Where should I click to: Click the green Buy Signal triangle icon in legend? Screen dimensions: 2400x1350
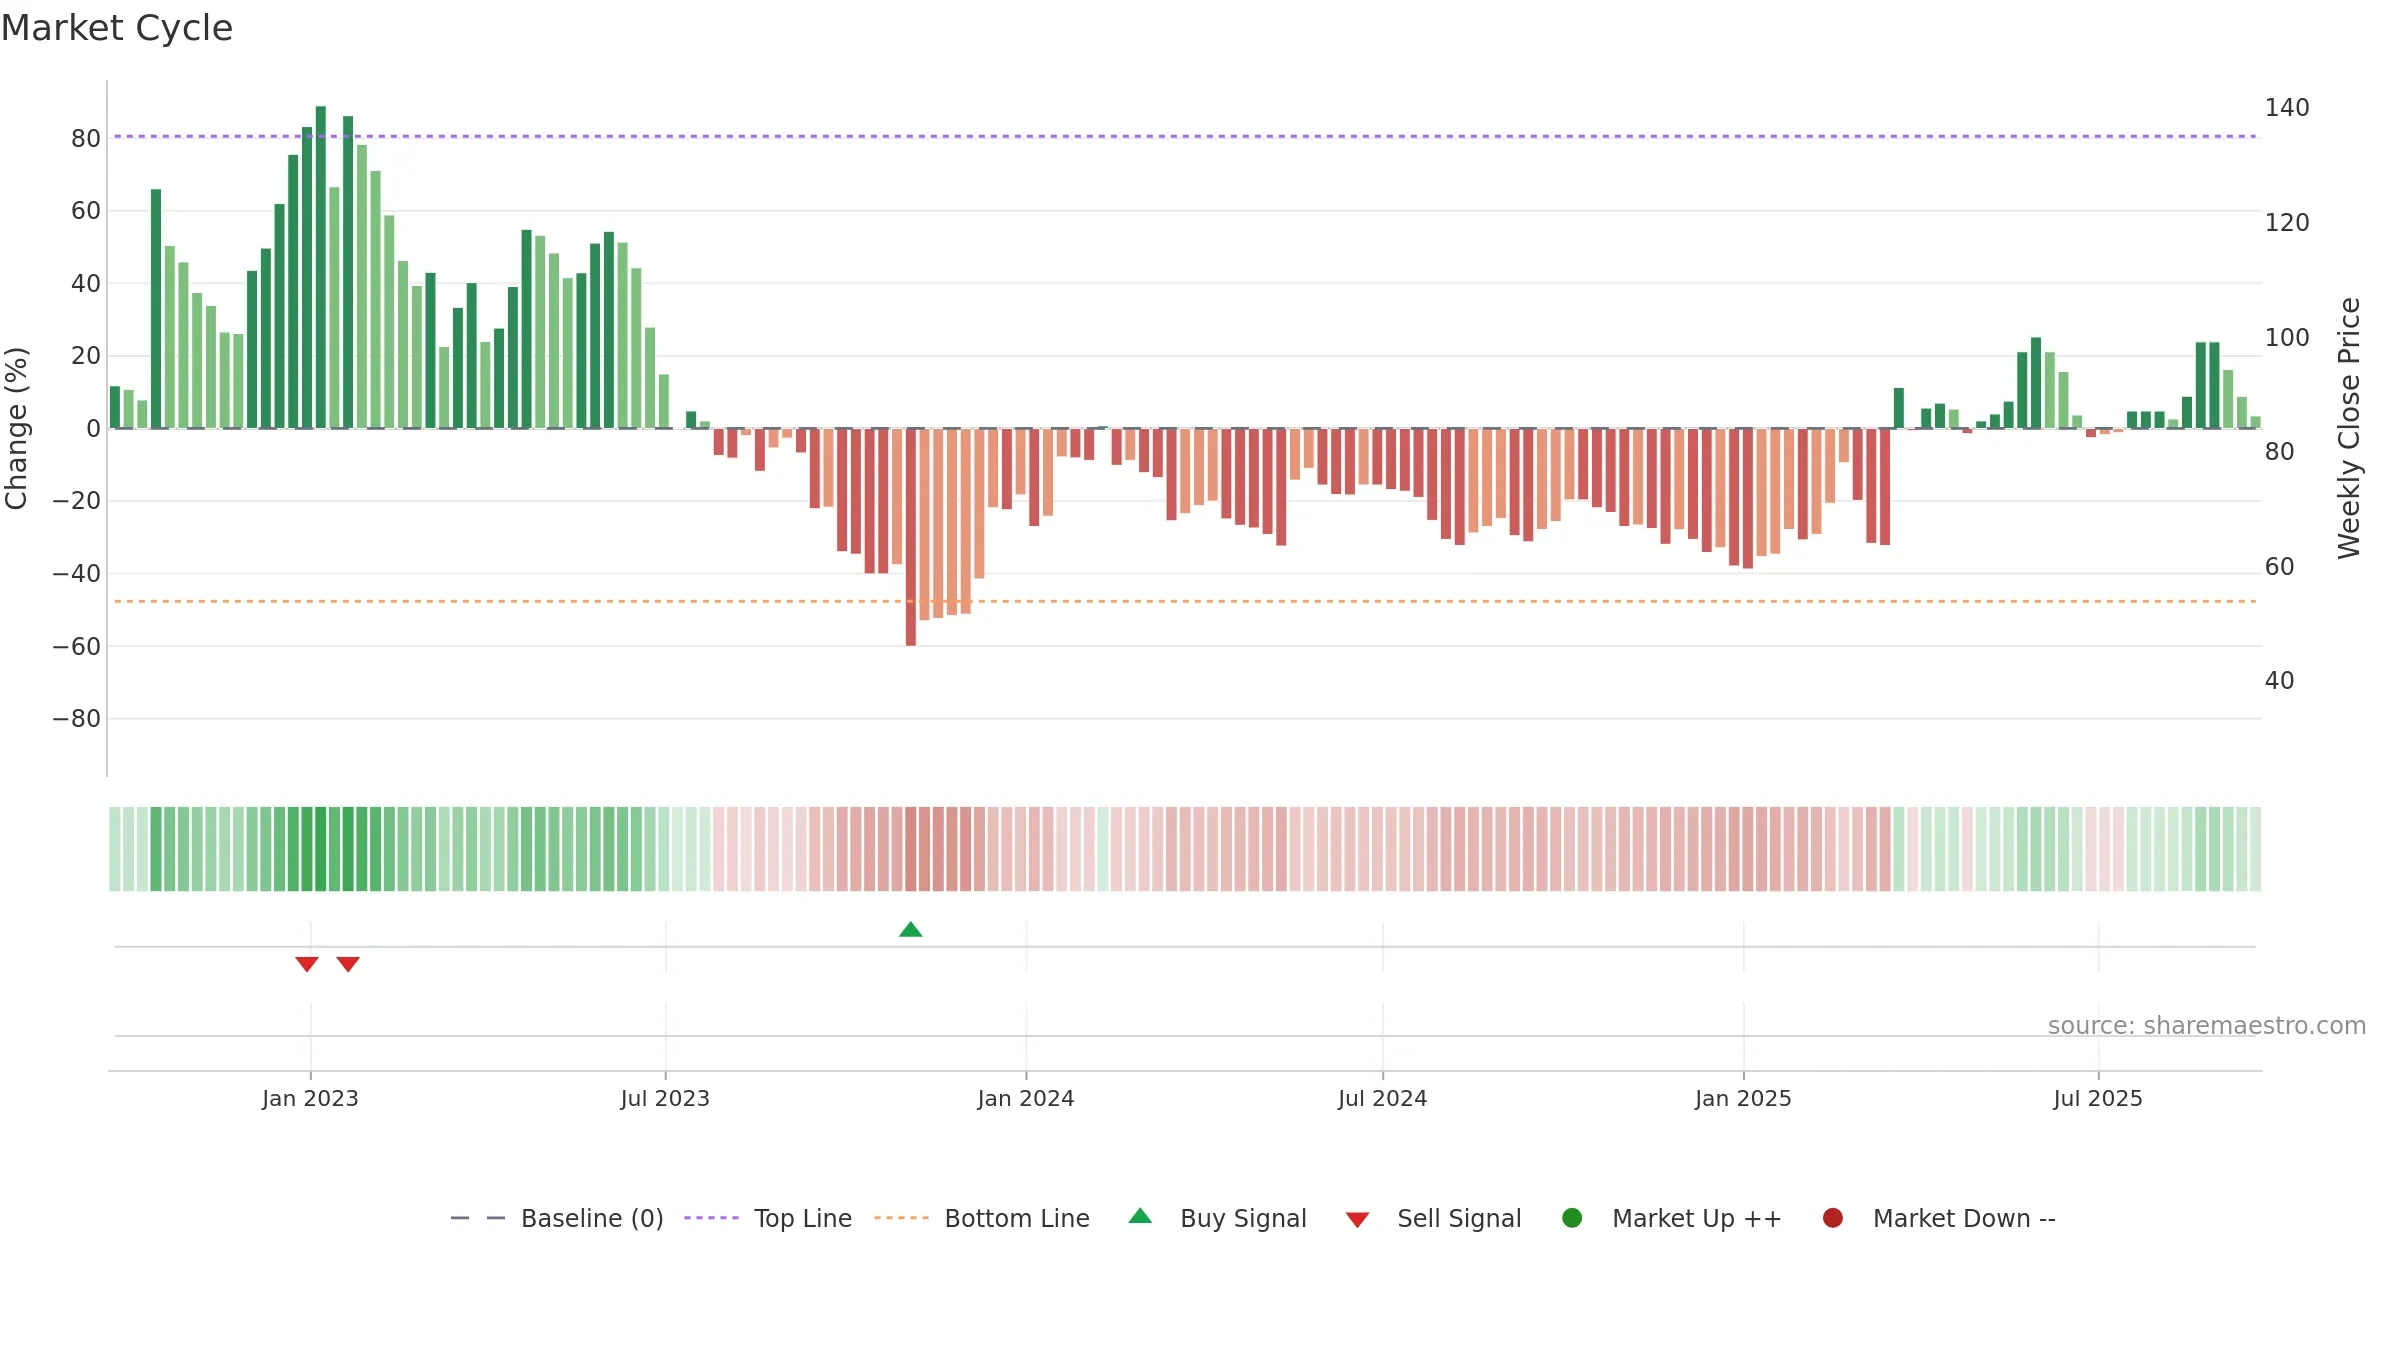(1140, 1216)
